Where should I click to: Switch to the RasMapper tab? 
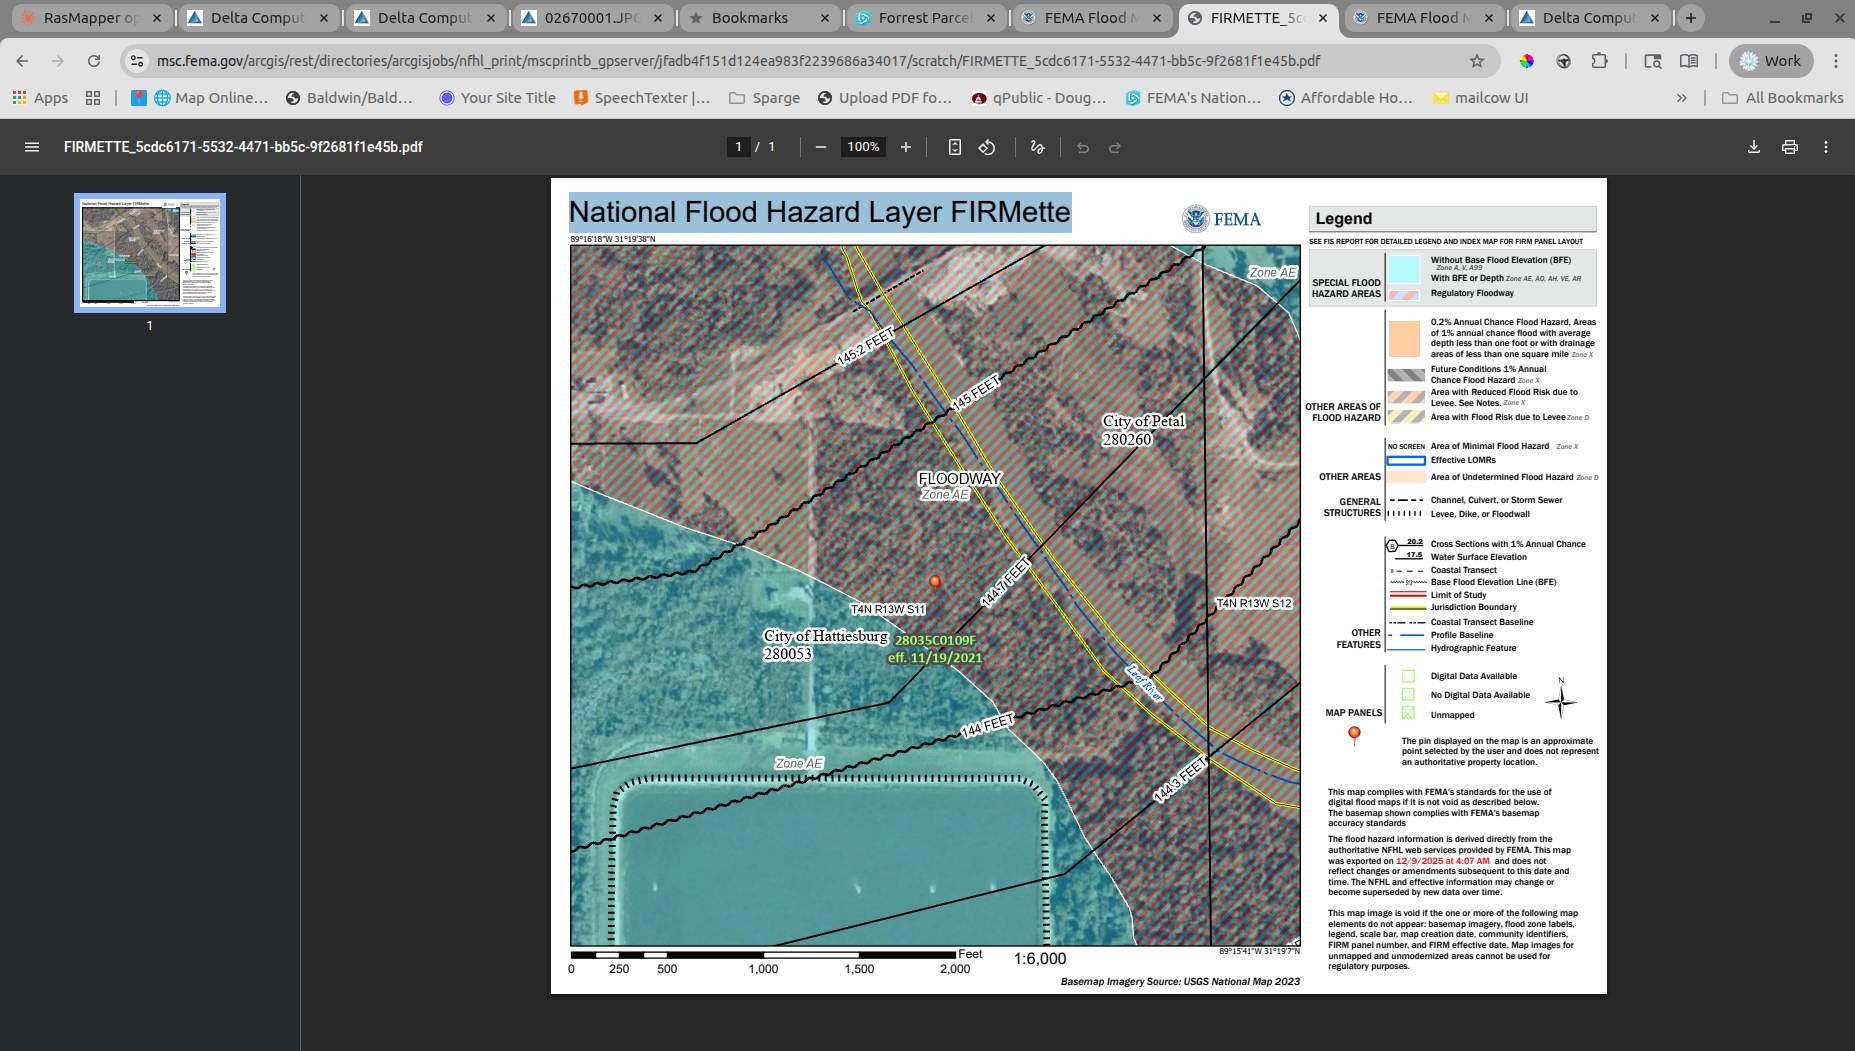click(x=90, y=18)
